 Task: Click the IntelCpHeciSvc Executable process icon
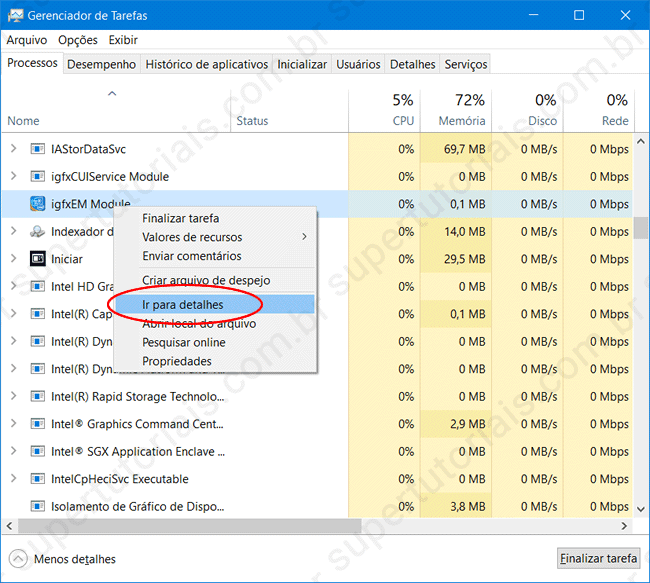37,479
